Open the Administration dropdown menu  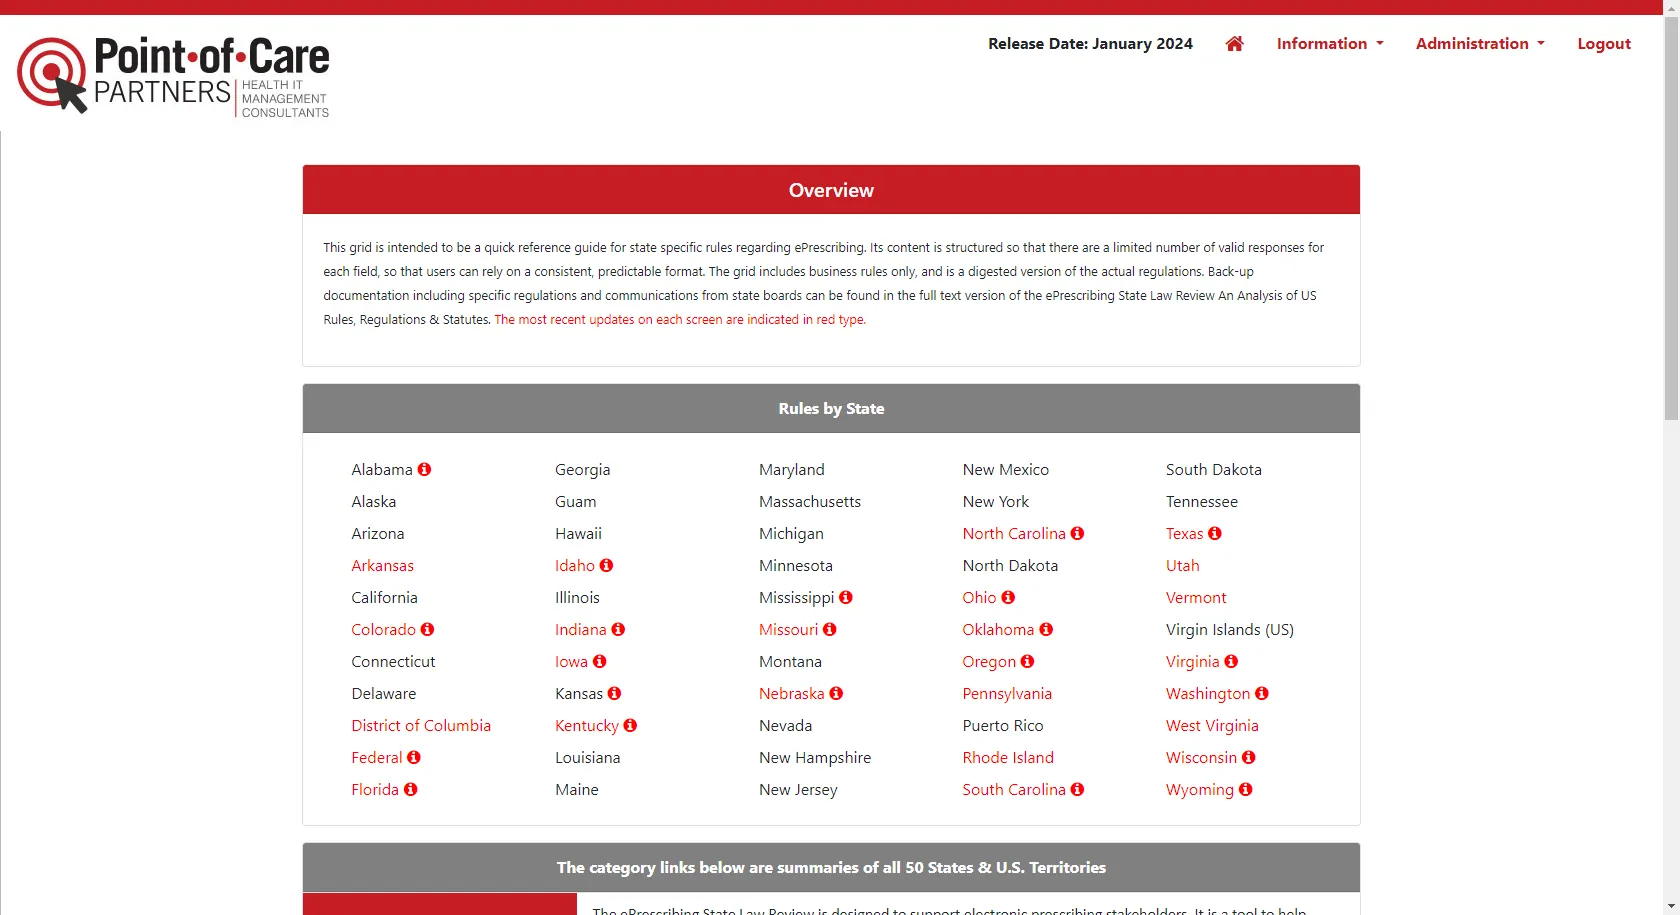coord(1480,43)
